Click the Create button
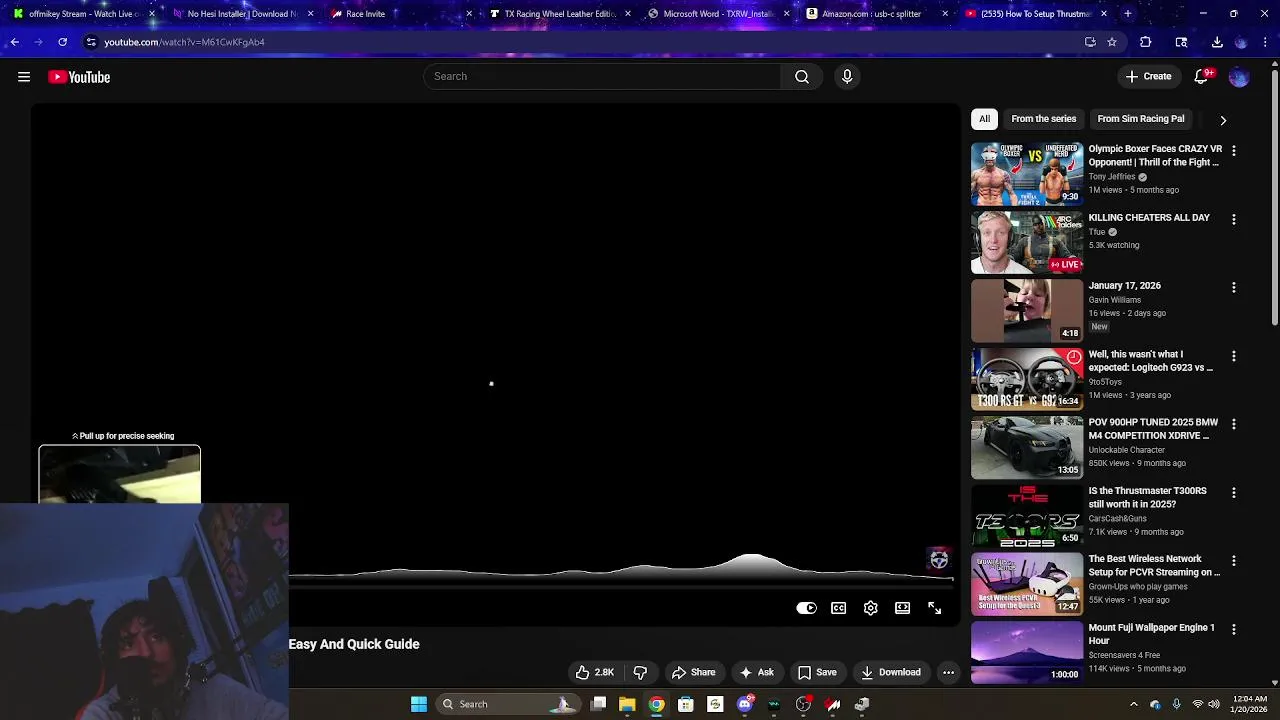The height and width of the screenshot is (720, 1280). coord(1148,77)
